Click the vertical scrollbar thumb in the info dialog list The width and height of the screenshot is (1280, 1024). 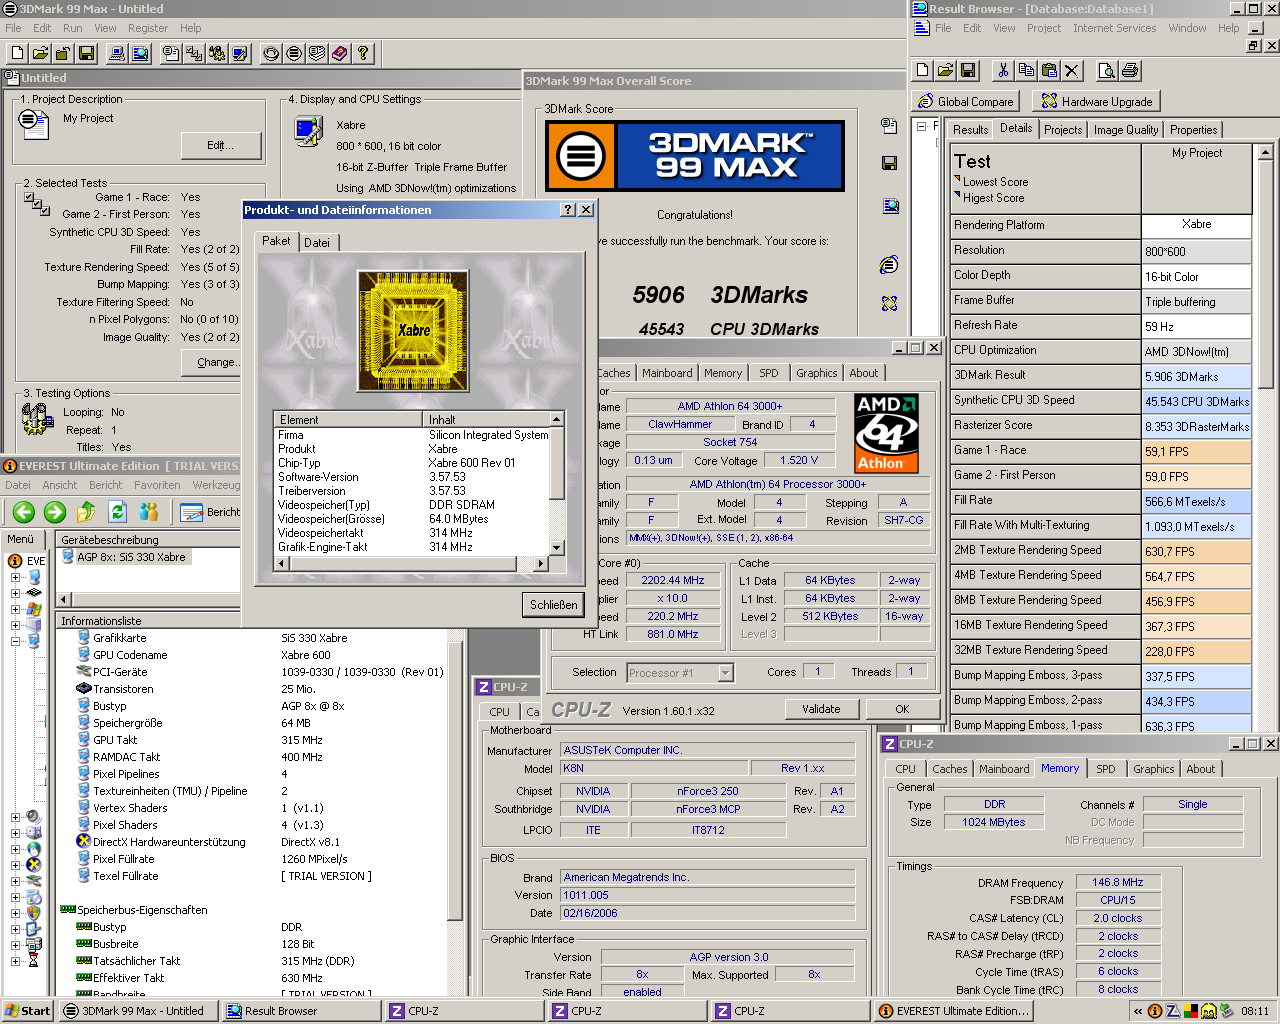tap(557, 462)
